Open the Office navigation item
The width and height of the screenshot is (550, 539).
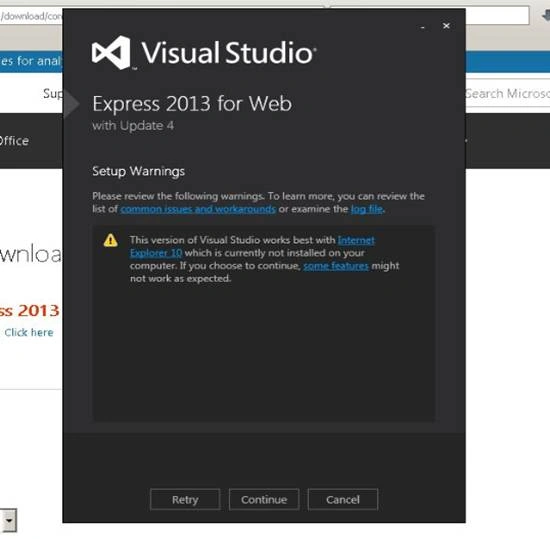pyautogui.click(x=14, y=141)
